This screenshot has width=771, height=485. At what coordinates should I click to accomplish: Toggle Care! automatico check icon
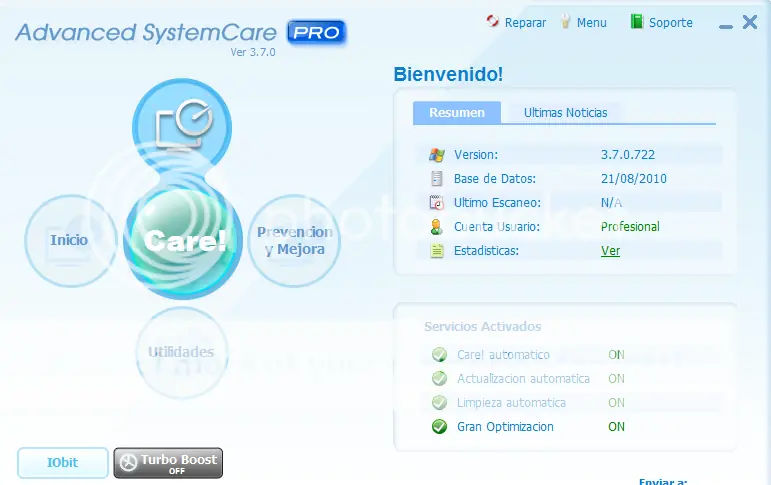[439, 355]
